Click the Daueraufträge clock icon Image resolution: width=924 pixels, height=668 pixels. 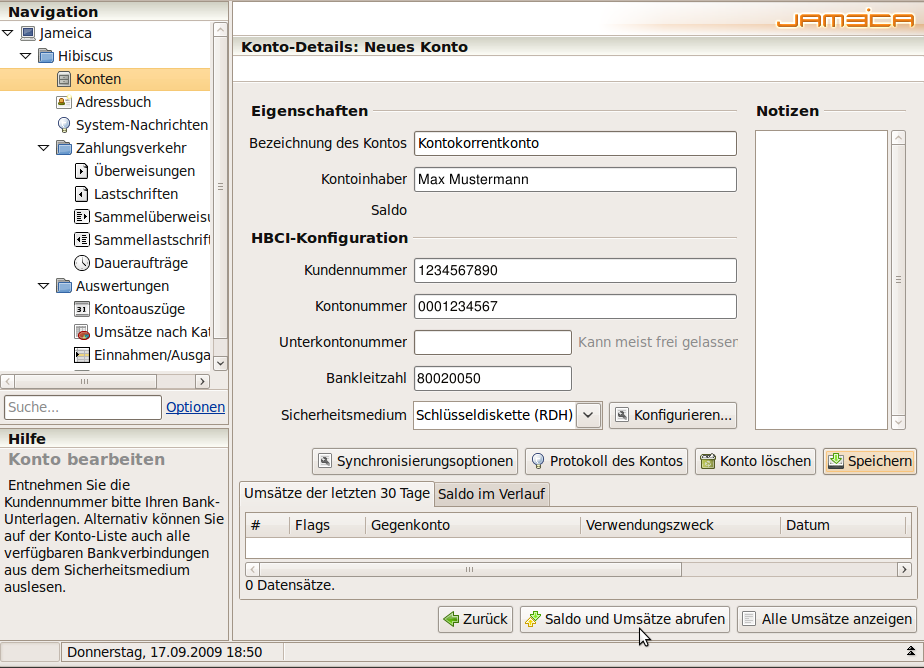pyautogui.click(x=81, y=263)
